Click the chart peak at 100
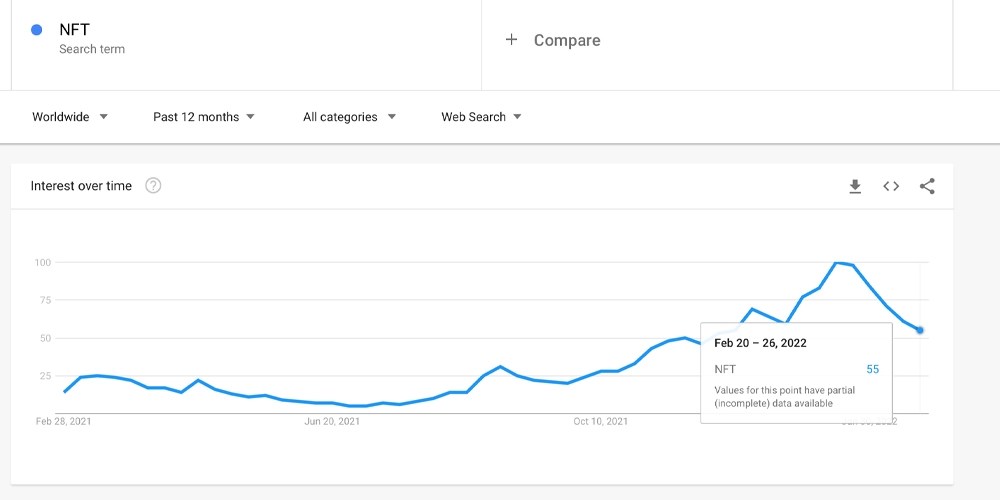Viewport: 1000px width, 500px height. pyautogui.click(x=836, y=263)
